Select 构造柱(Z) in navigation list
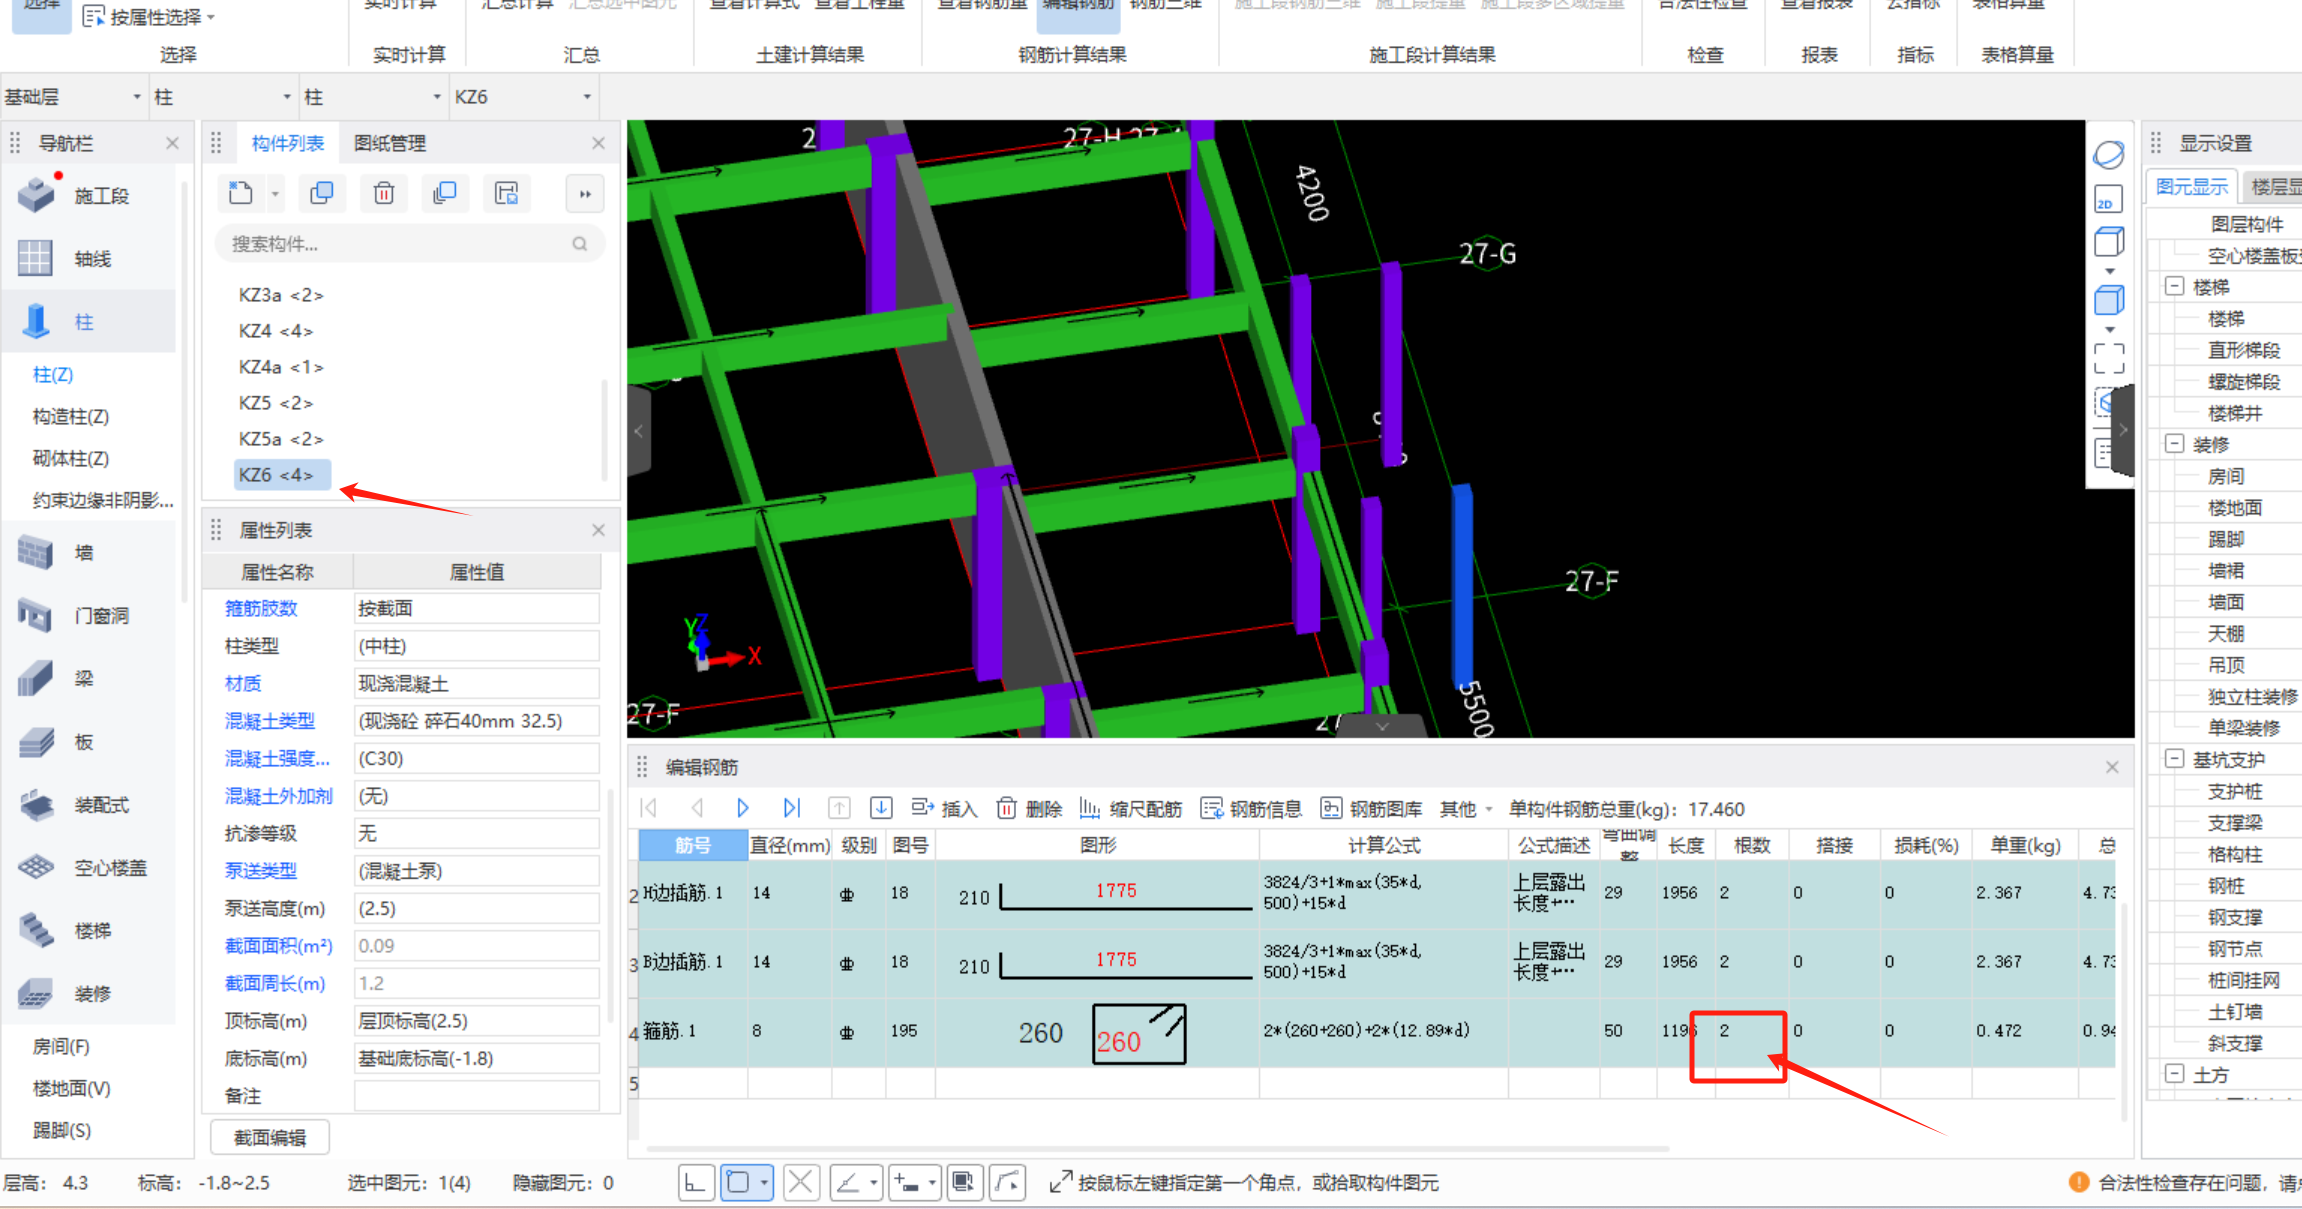The height and width of the screenshot is (1209, 2302). tap(71, 416)
